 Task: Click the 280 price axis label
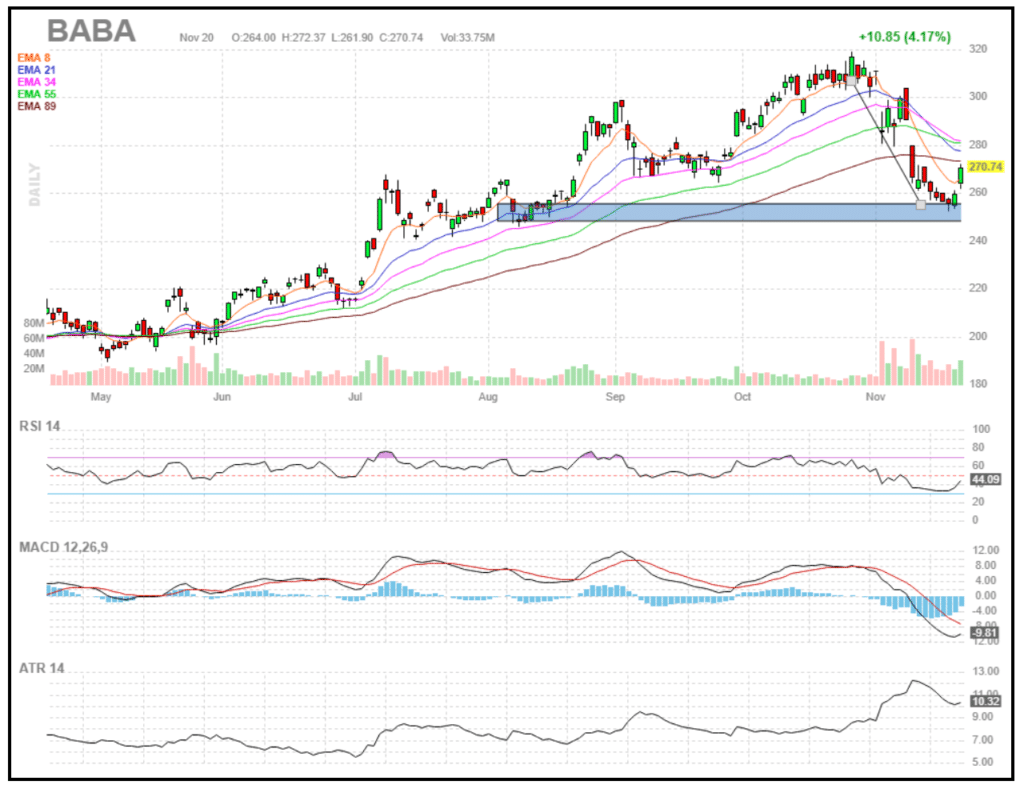point(978,145)
